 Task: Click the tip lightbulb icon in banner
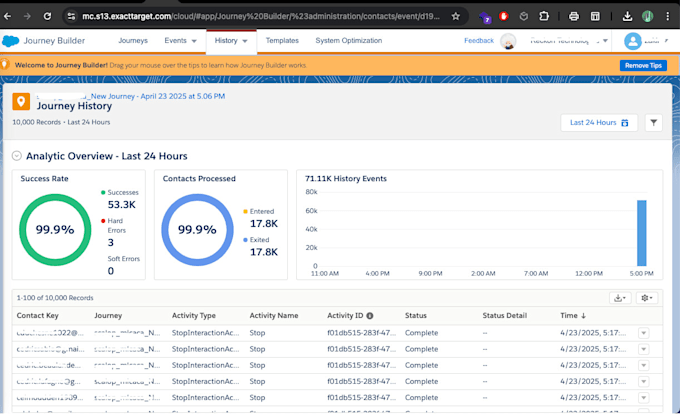tap(5, 65)
